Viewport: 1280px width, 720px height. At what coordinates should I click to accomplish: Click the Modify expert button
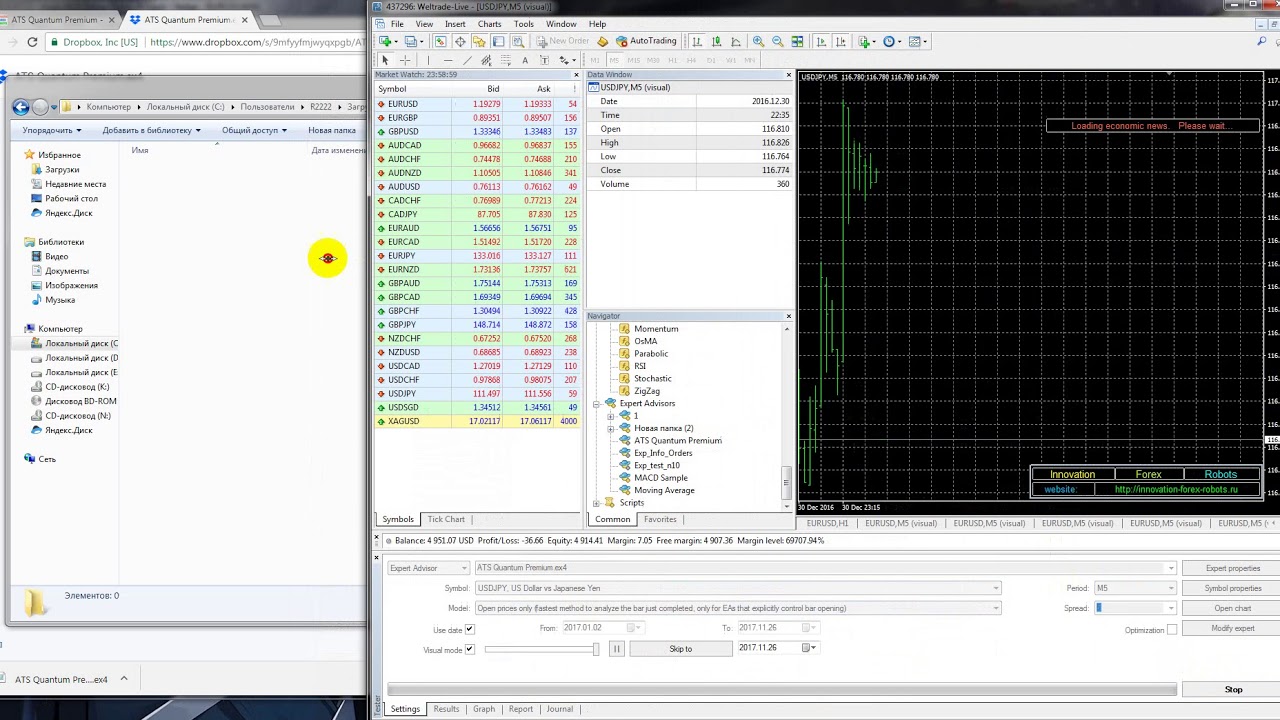point(1232,628)
